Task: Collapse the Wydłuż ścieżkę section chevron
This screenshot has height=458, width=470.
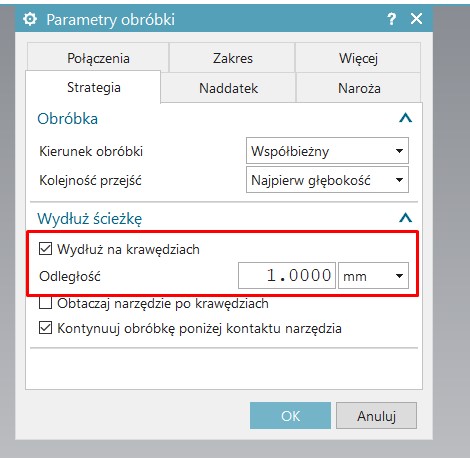Action: click(x=406, y=218)
